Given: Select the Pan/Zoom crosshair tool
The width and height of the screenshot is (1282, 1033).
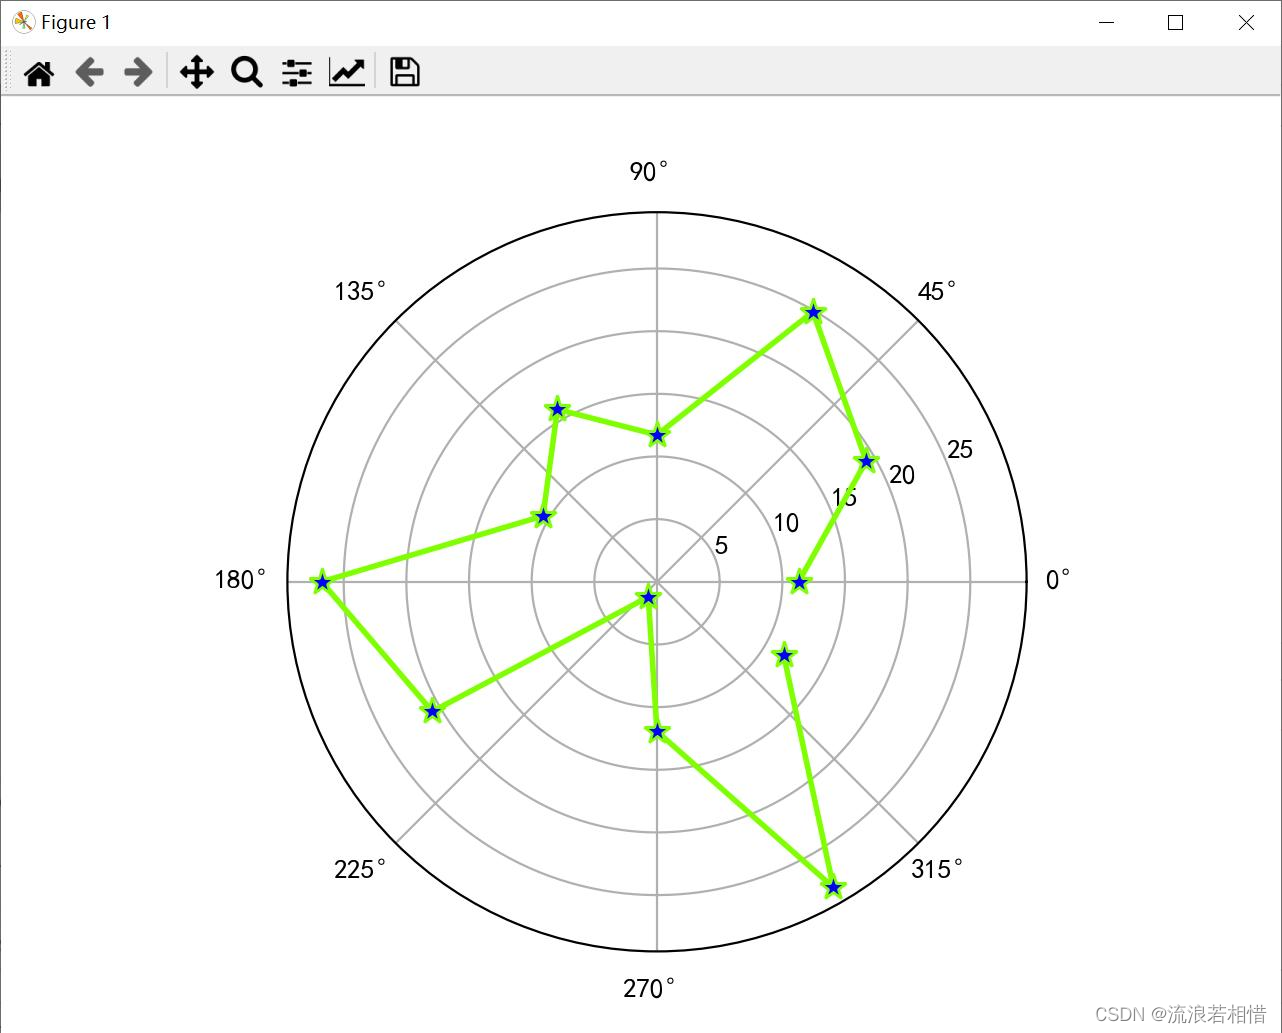Looking at the screenshot, I should coord(196,71).
